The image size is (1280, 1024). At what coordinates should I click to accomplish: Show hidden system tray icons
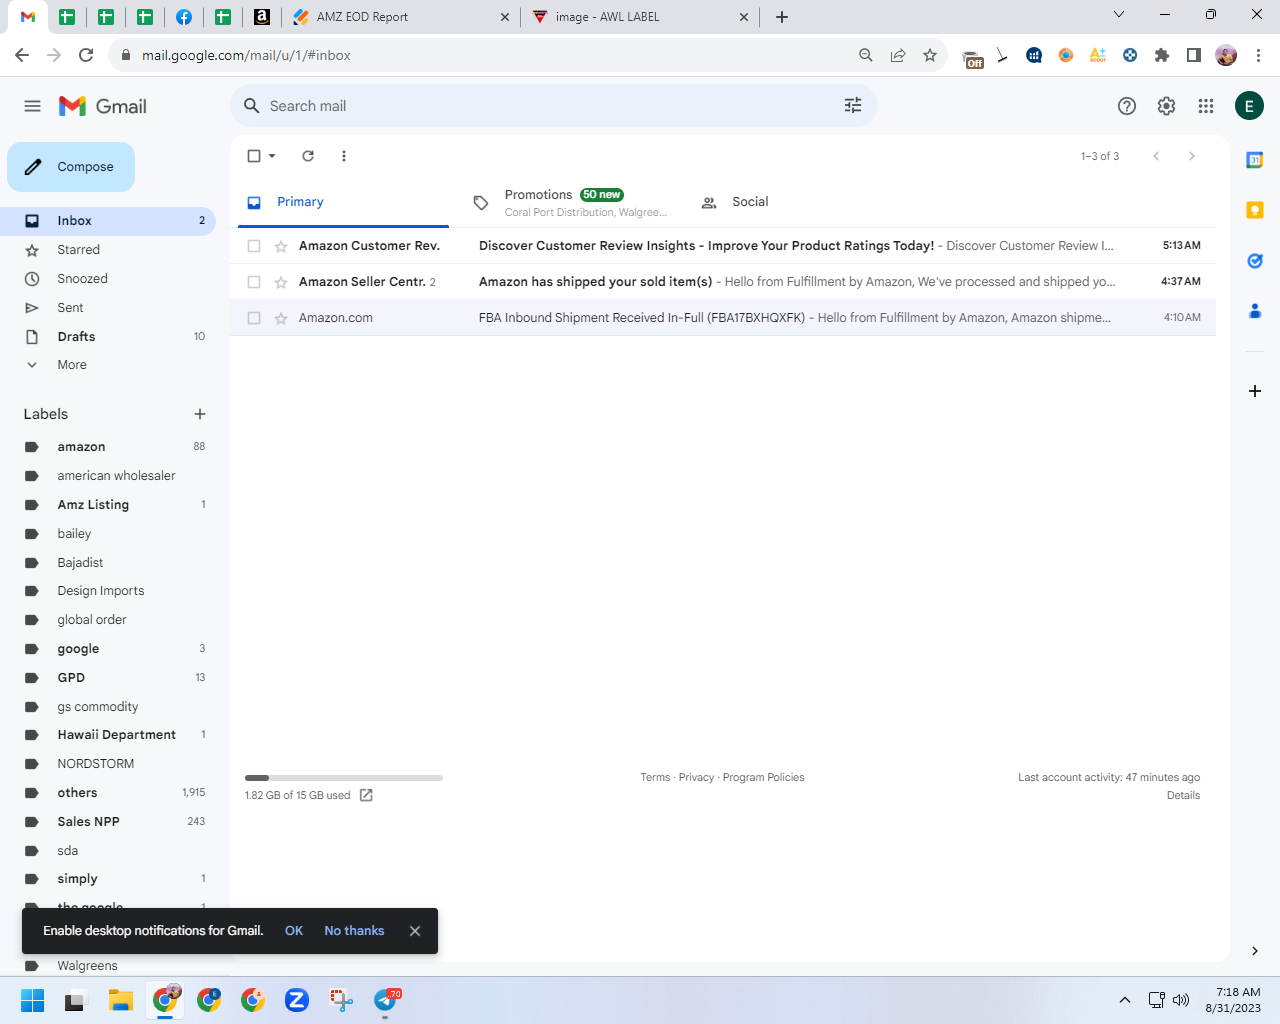[x=1125, y=1000]
